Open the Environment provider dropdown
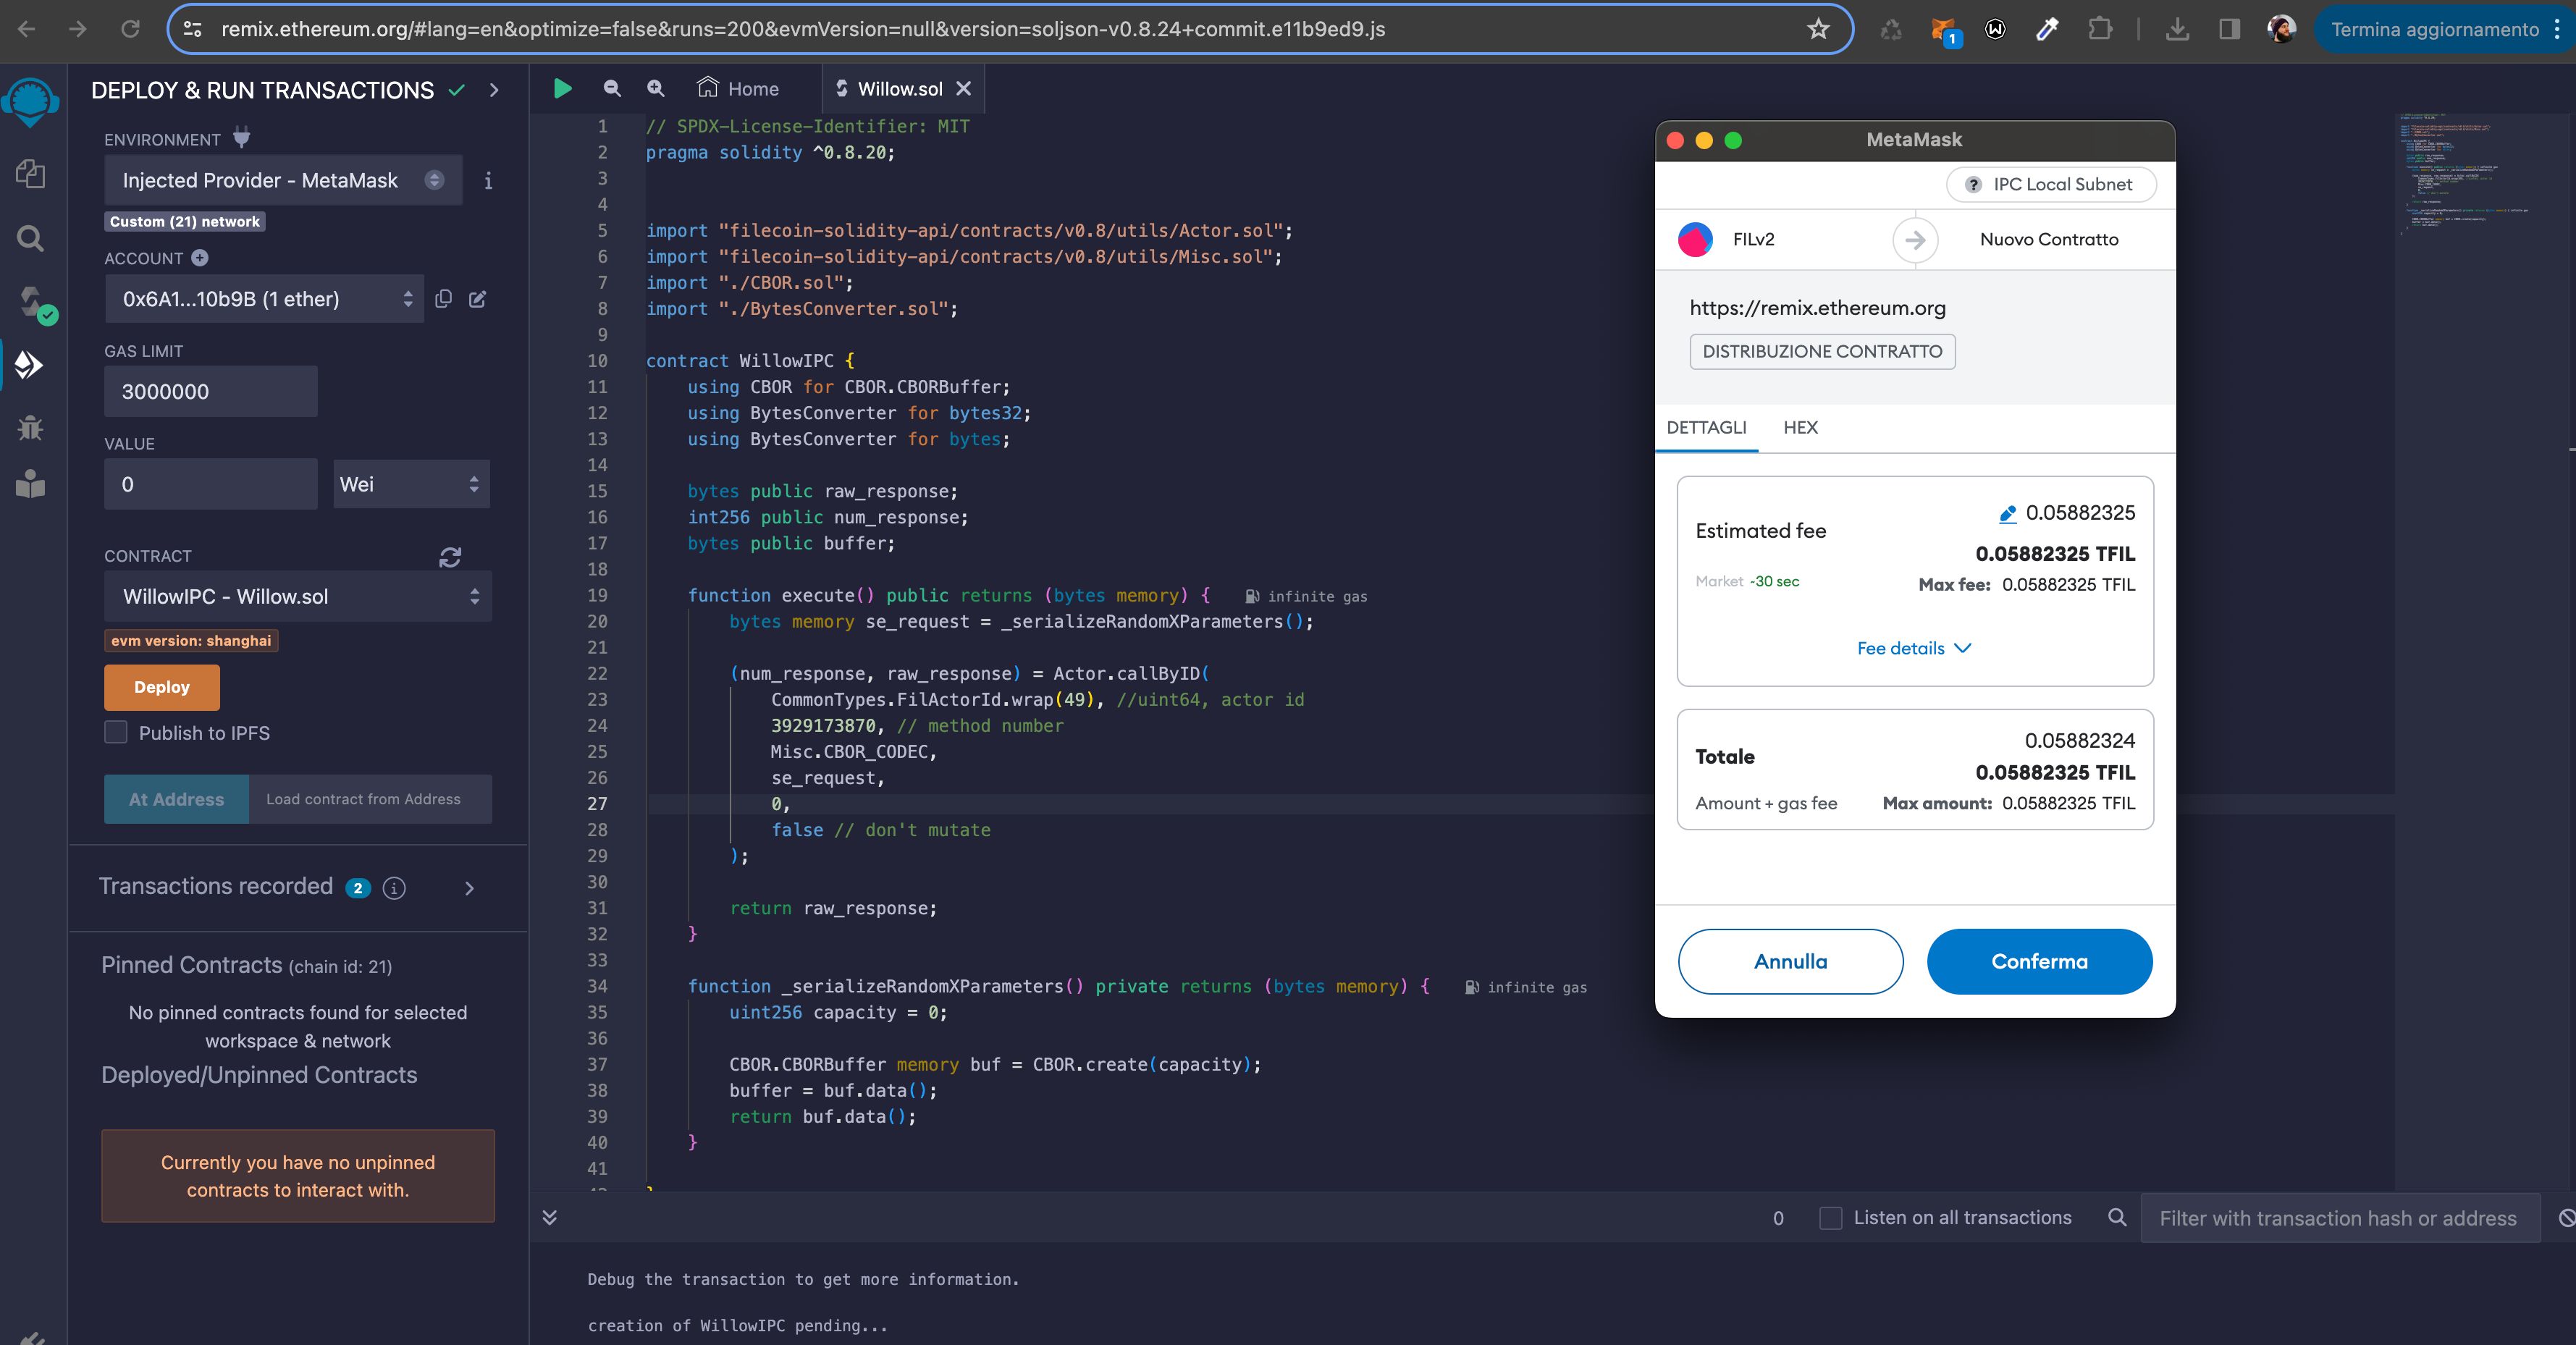This screenshot has width=2576, height=1345. [283, 180]
